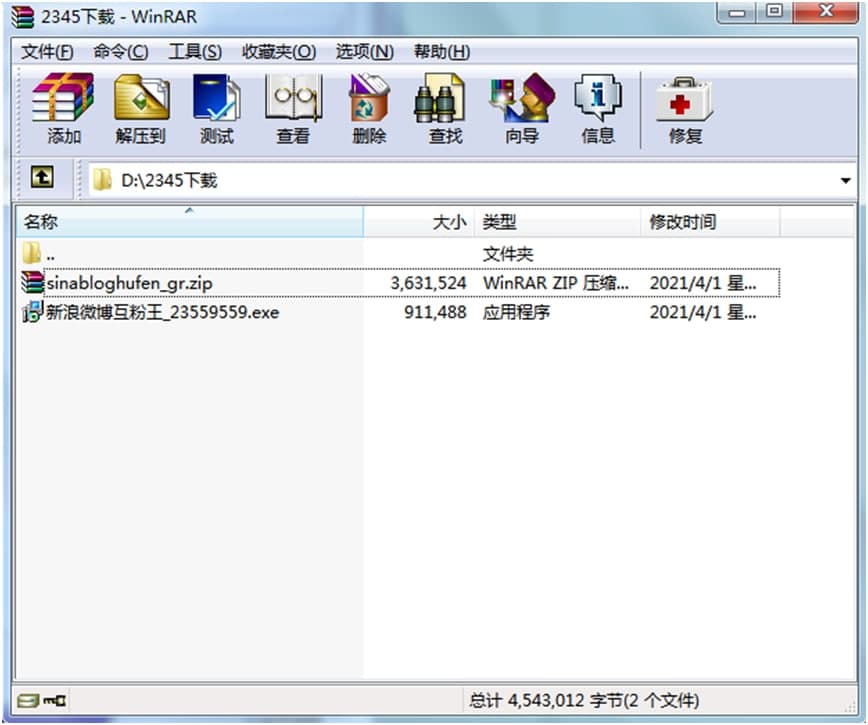Image resolution: width=868 pixels, height=725 pixels.
Task: Maximize the WinRAR window
Action: [774, 12]
